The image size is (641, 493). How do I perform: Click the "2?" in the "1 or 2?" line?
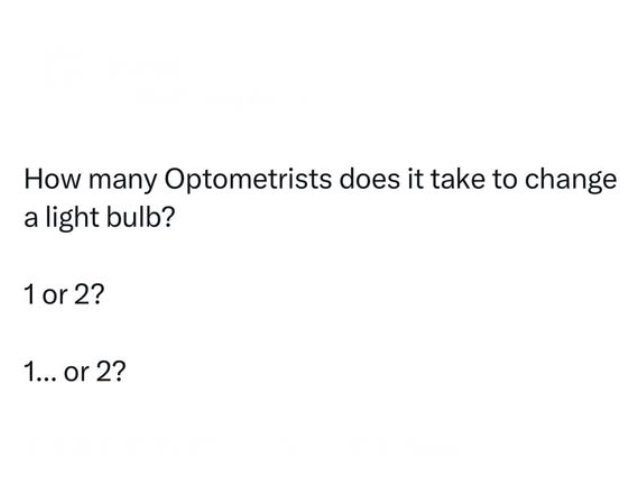click(85, 296)
